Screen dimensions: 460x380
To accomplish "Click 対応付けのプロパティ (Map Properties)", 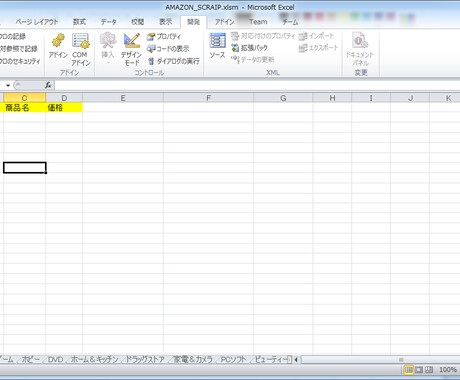I will click(x=263, y=36).
